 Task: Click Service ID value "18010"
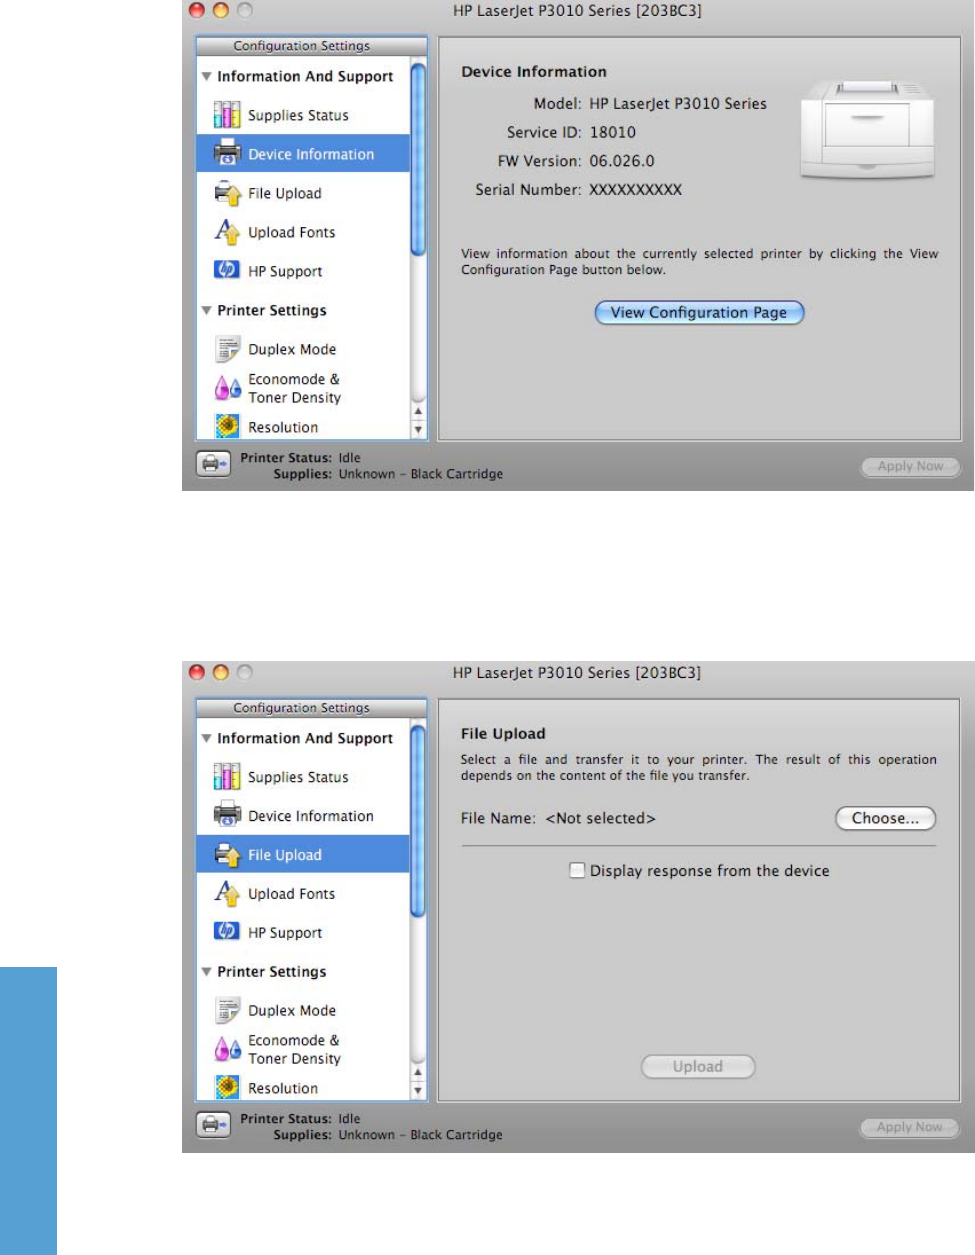point(612,132)
